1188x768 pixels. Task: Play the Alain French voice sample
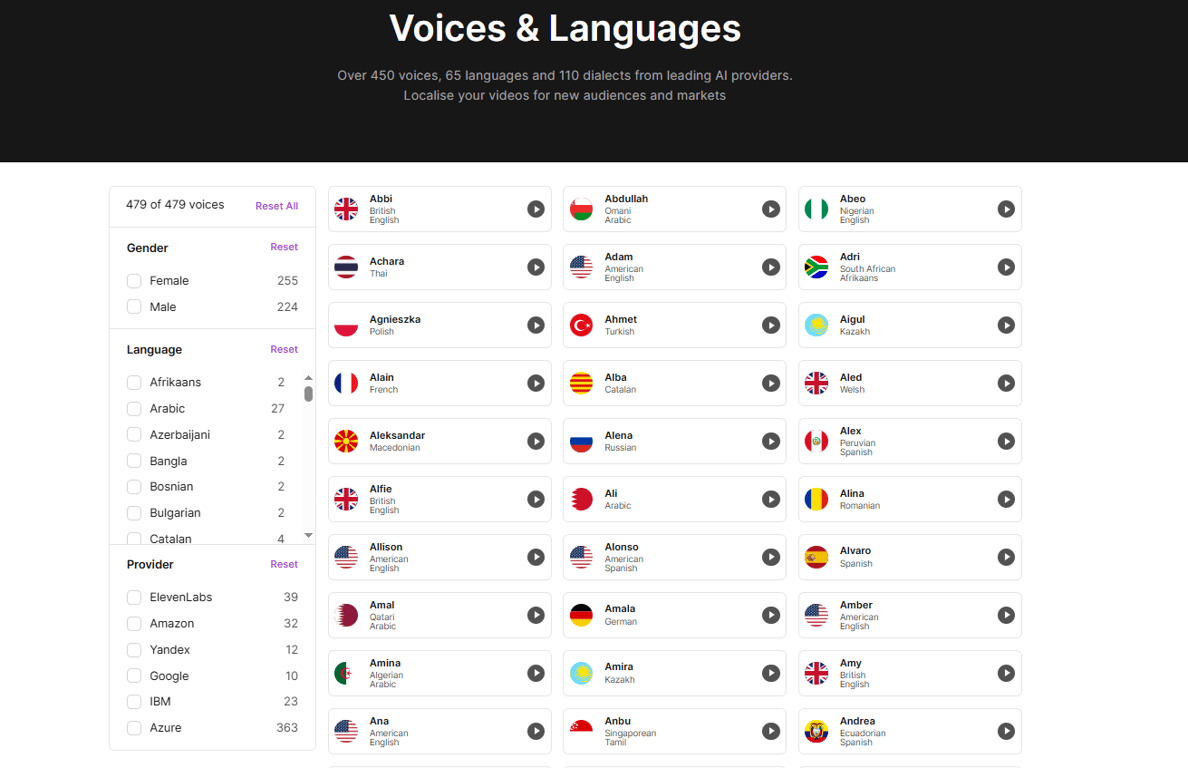point(536,383)
